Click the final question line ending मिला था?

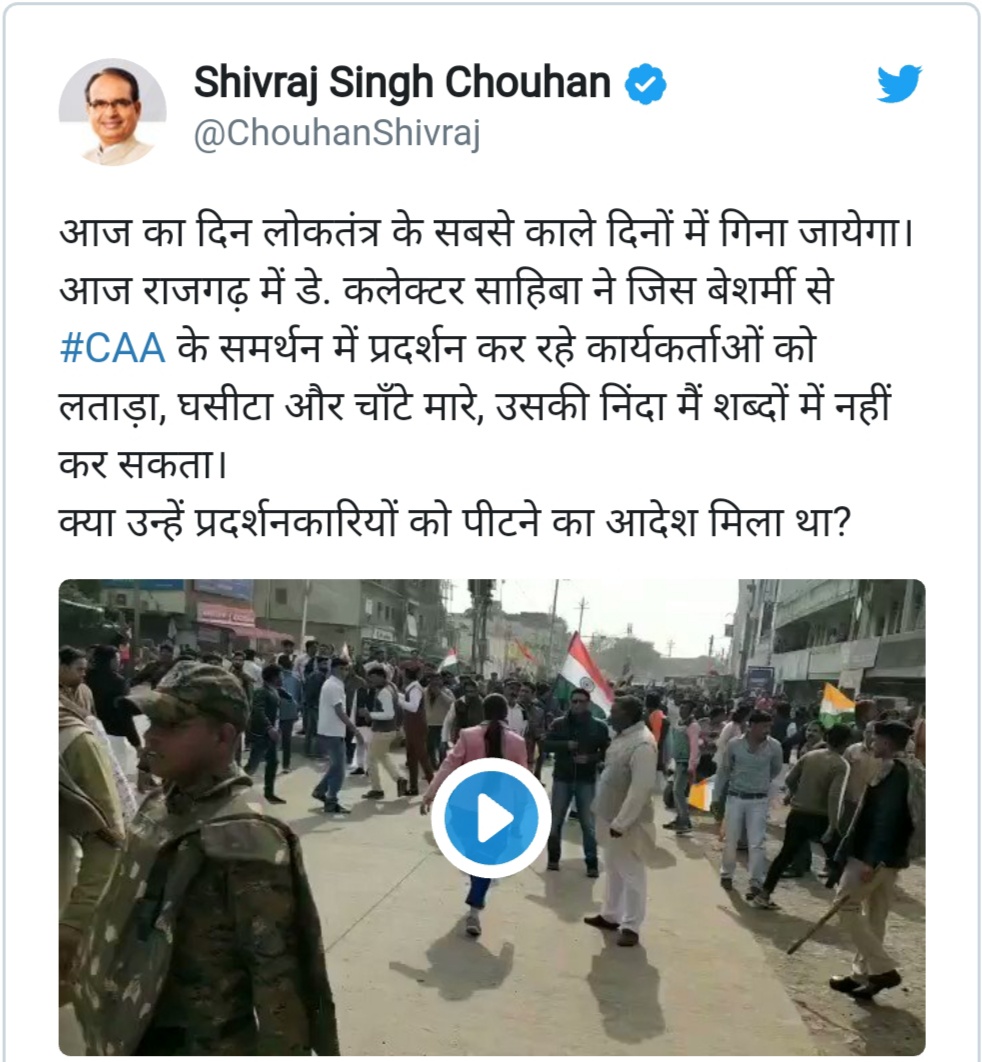pyautogui.click(x=454, y=523)
